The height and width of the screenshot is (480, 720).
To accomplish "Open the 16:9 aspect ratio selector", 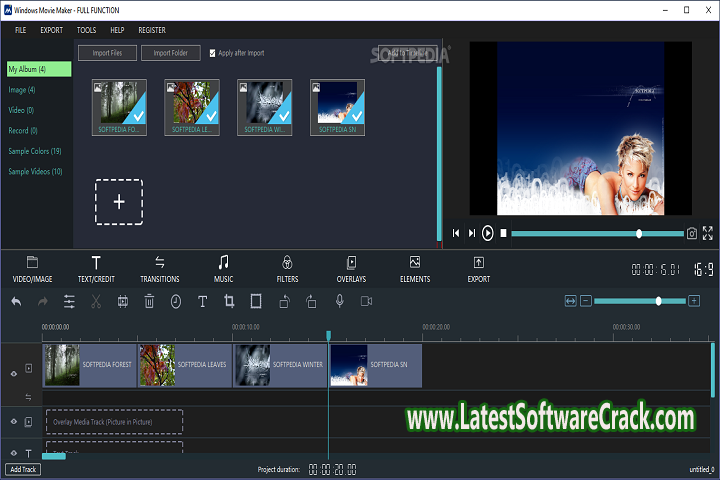I will (x=703, y=270).
